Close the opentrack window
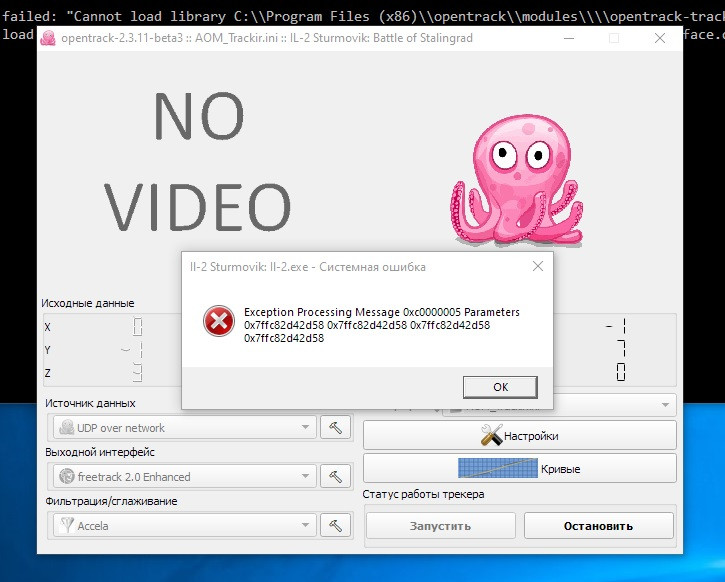This screenshot has width=725, height=582. pyautogui.click(x=660, y=38)
